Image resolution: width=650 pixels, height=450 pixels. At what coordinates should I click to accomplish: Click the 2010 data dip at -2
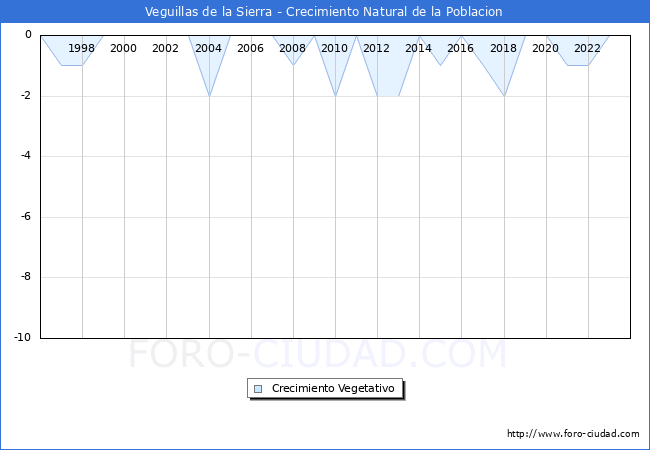click(x=335, y=96)
